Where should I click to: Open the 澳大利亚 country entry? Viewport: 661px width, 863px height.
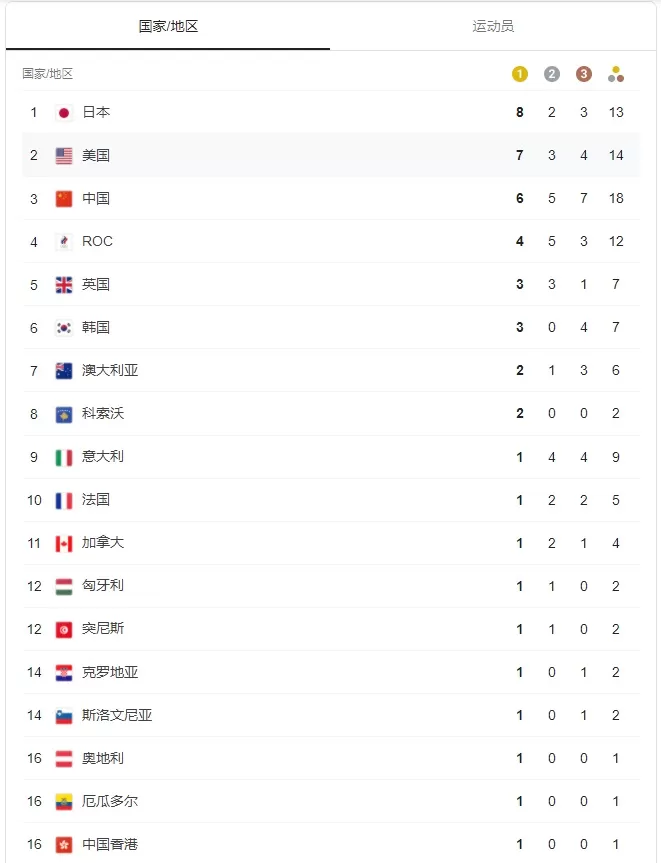click(331, 370)
